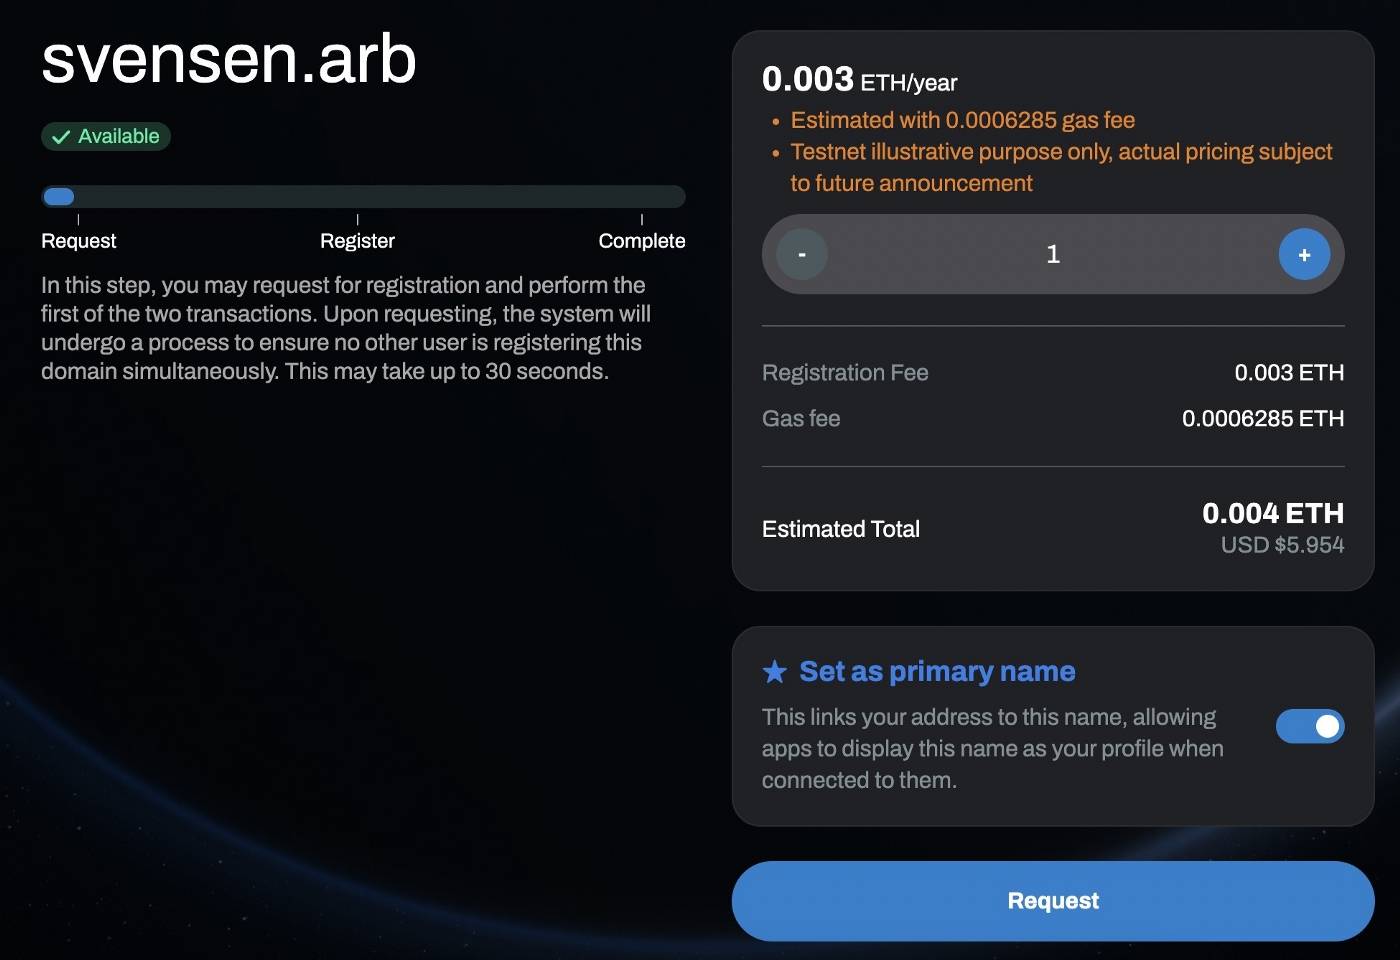Click the 0.003 ETH/year price heading

[x=860, y=79]
